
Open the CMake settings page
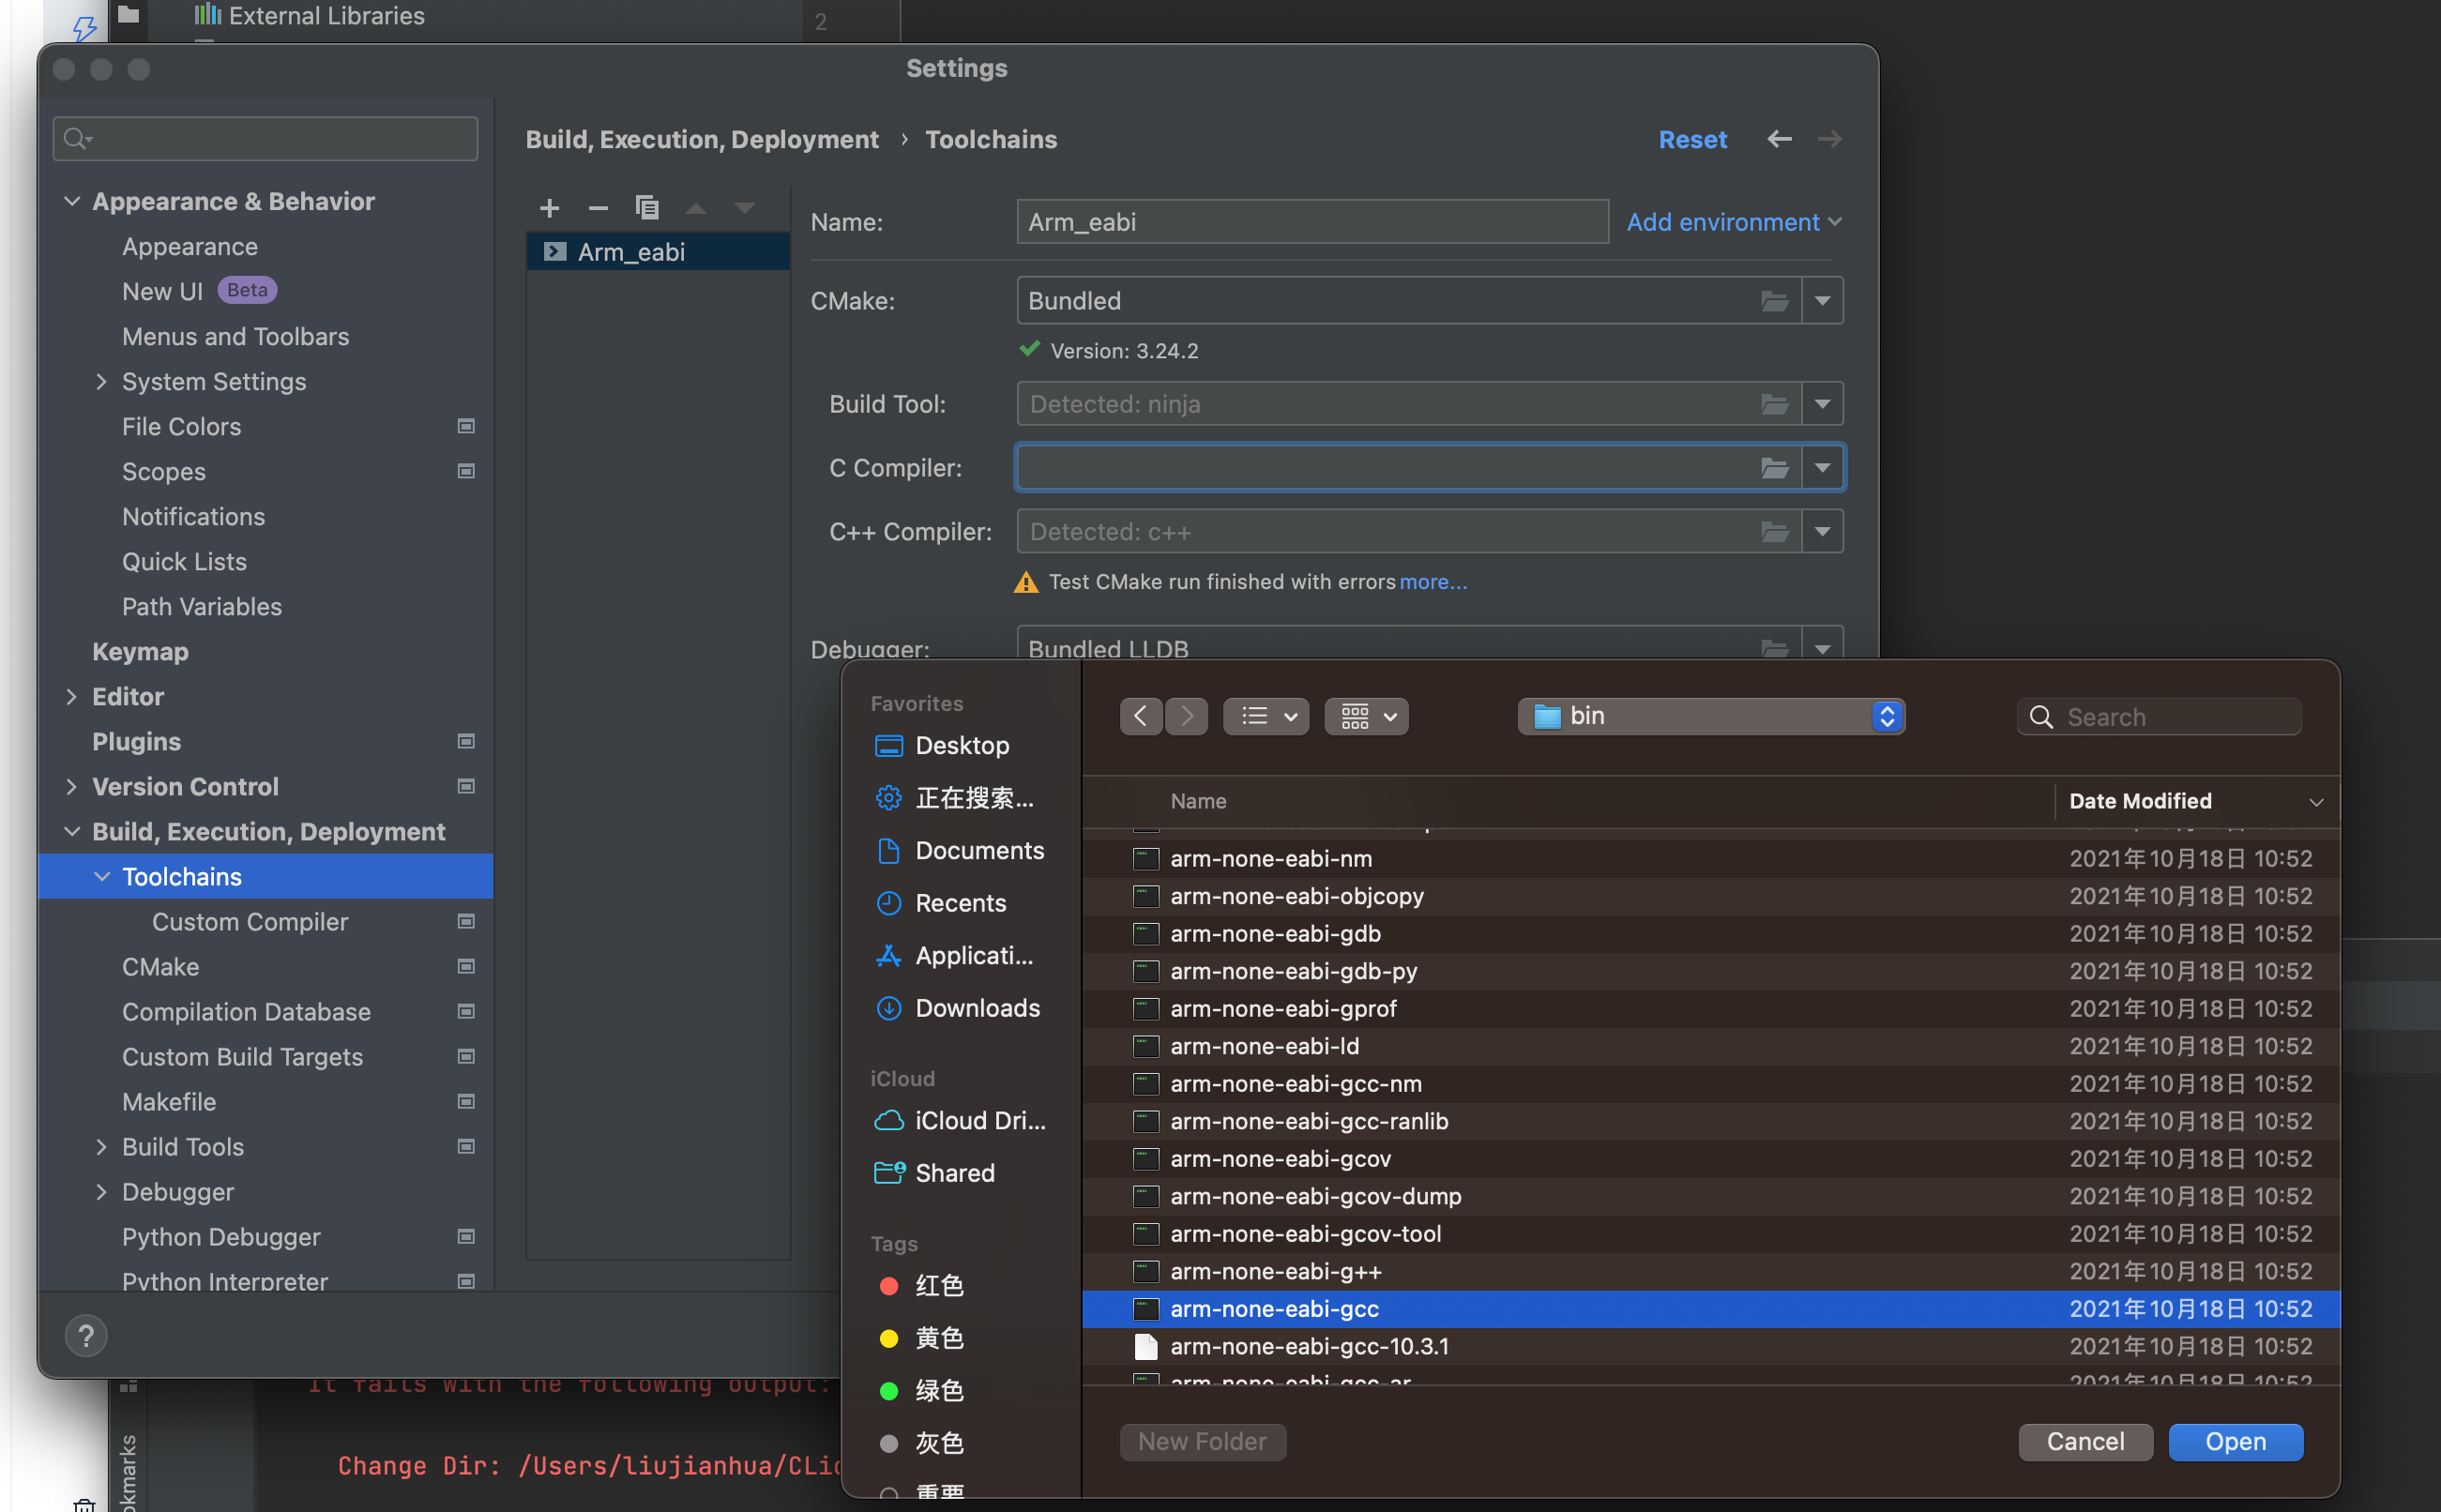pos(161,967)
